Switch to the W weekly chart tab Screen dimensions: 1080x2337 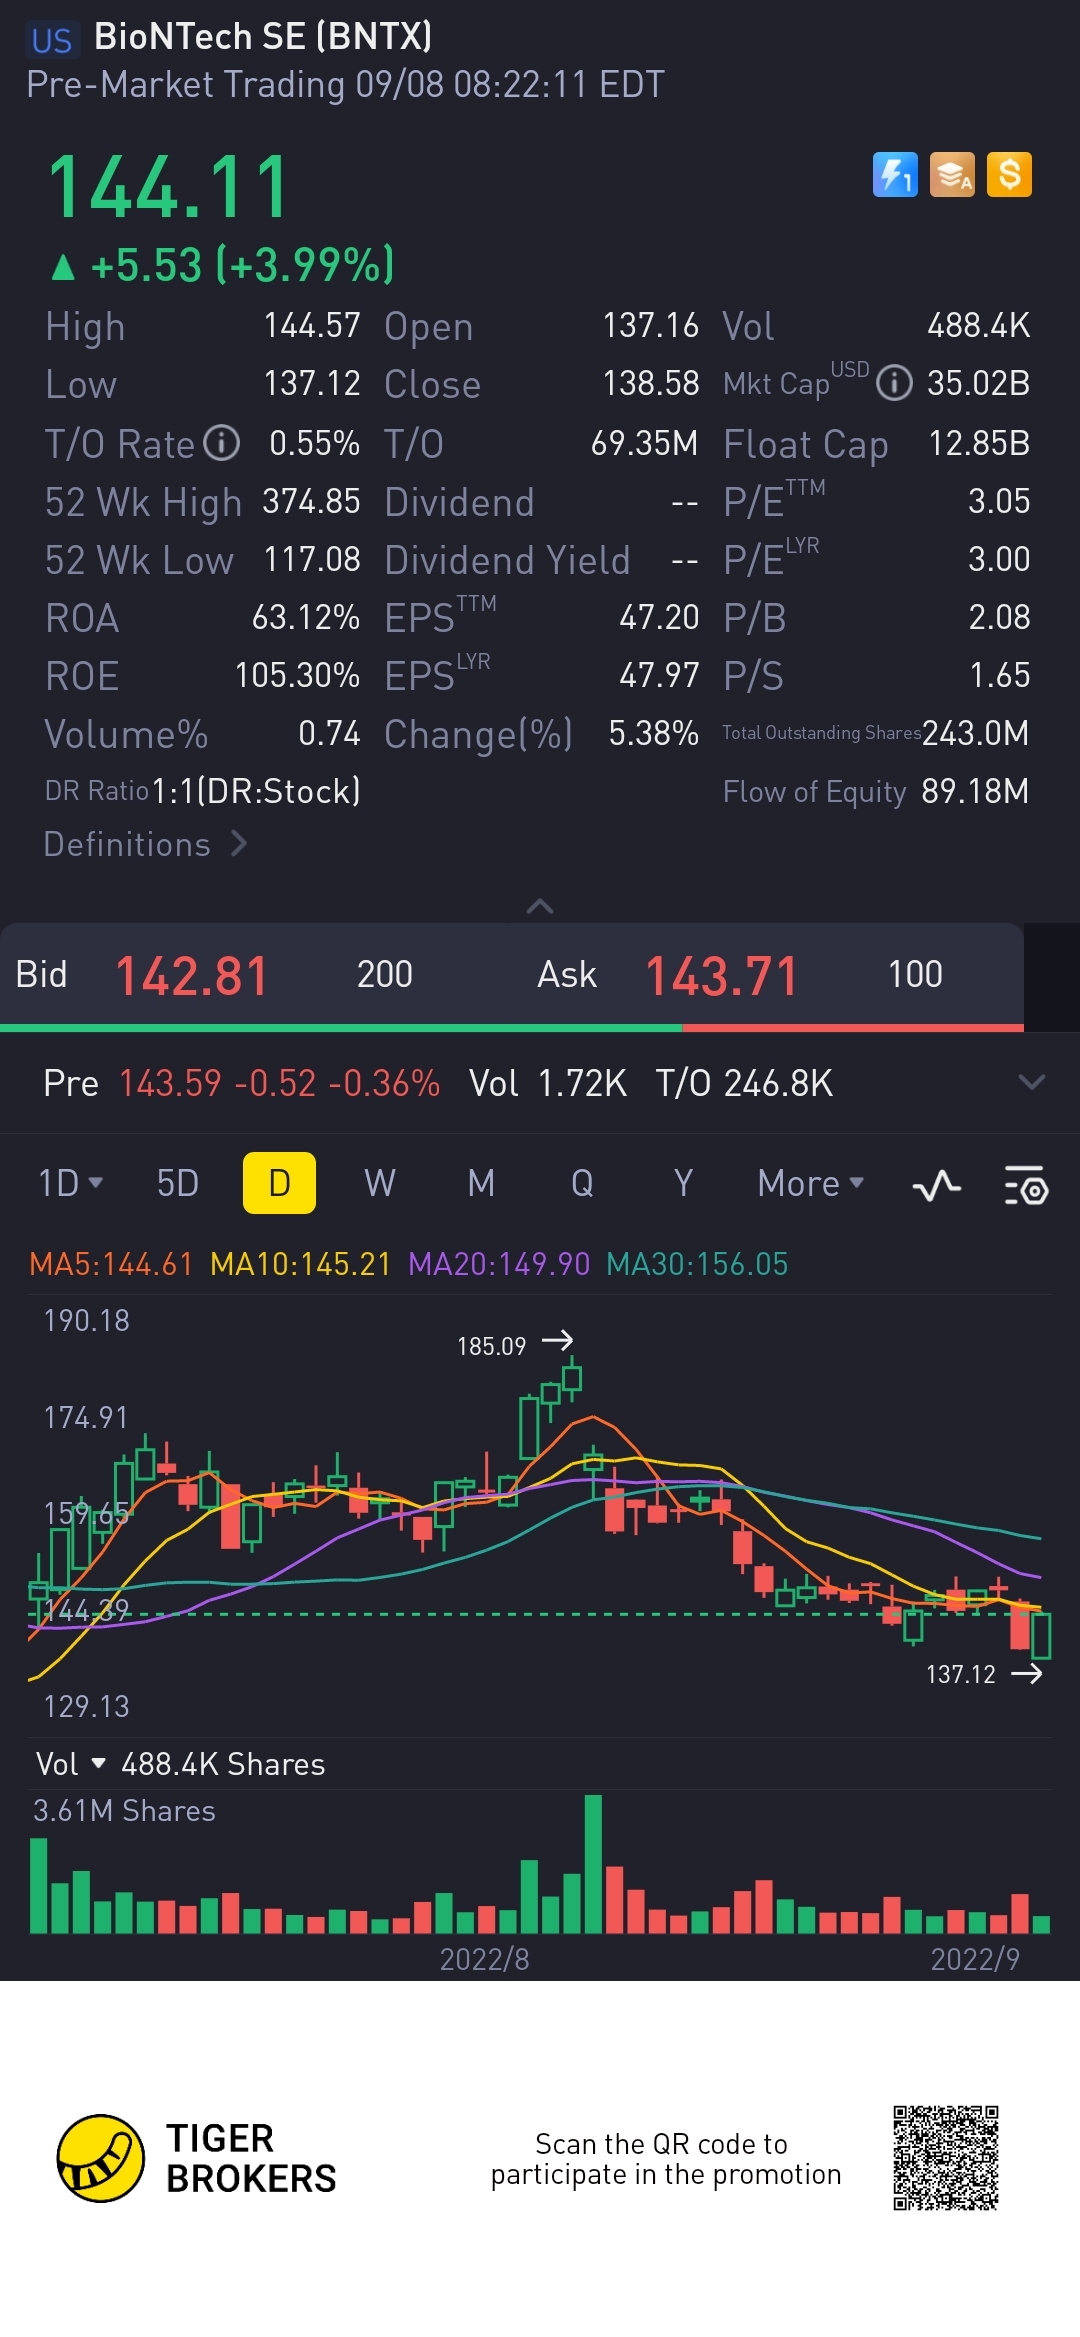coord(380,1183)
